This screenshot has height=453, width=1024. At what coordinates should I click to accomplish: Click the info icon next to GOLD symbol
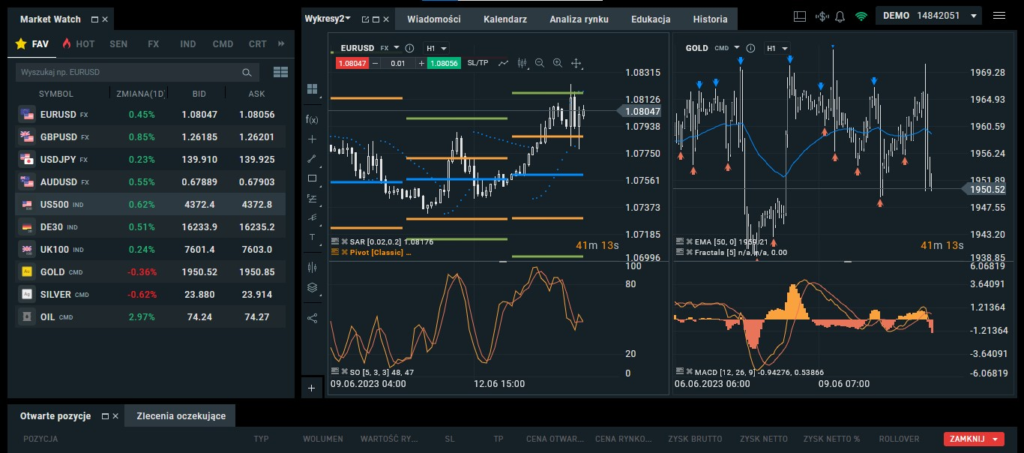tap(753, 48)
